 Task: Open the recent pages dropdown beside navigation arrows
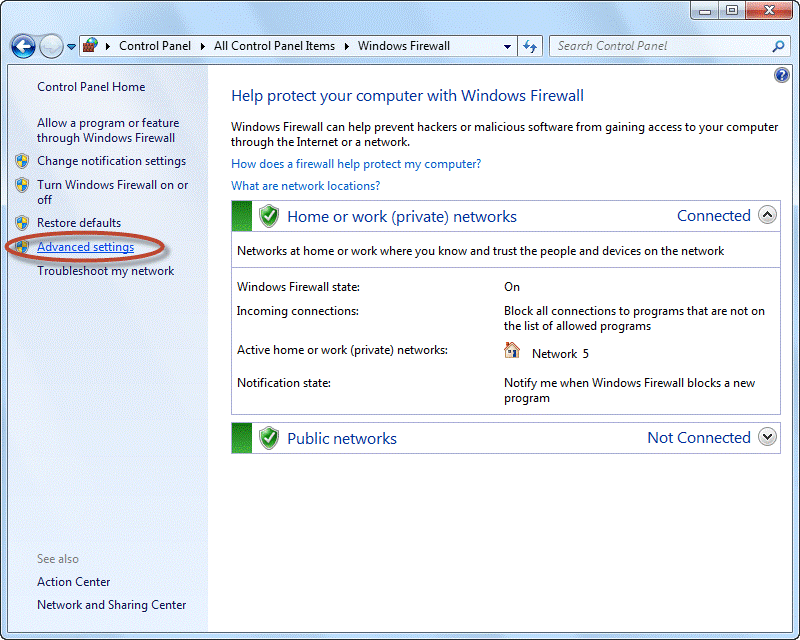(x=70, y=46)
